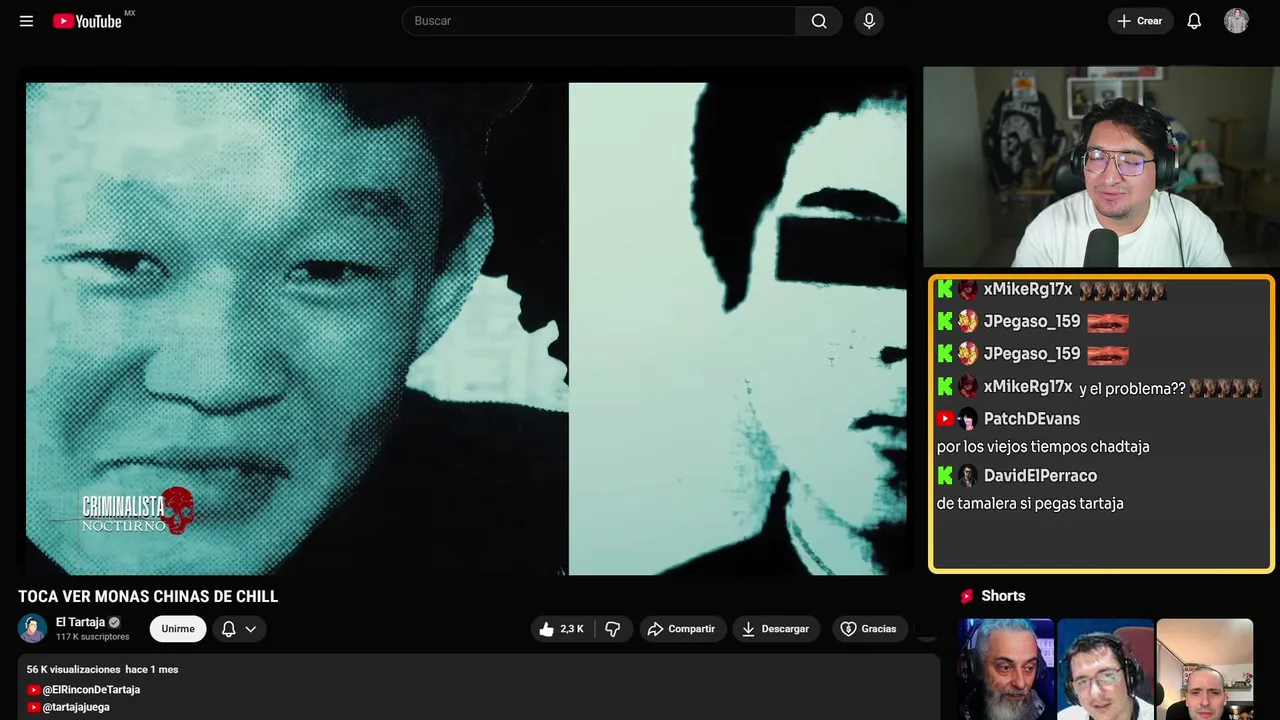Click the 117 K suscriptores count
This screenshot has height=720, width=1280.
pos(93,637)
